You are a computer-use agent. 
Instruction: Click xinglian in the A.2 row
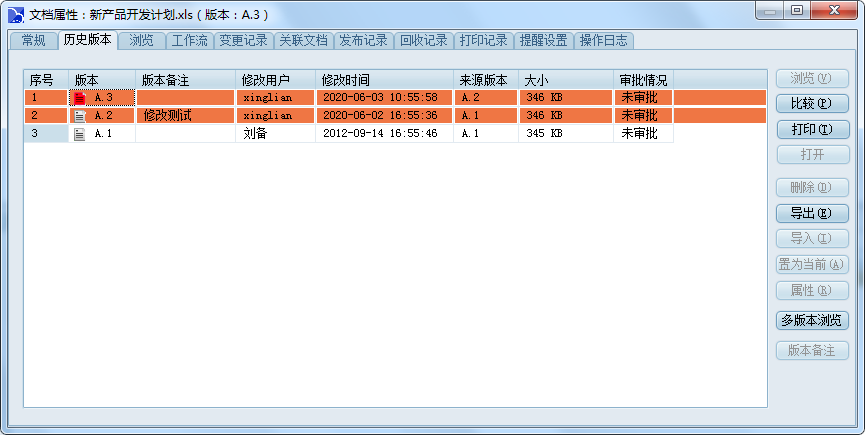(x=268, y=115)
